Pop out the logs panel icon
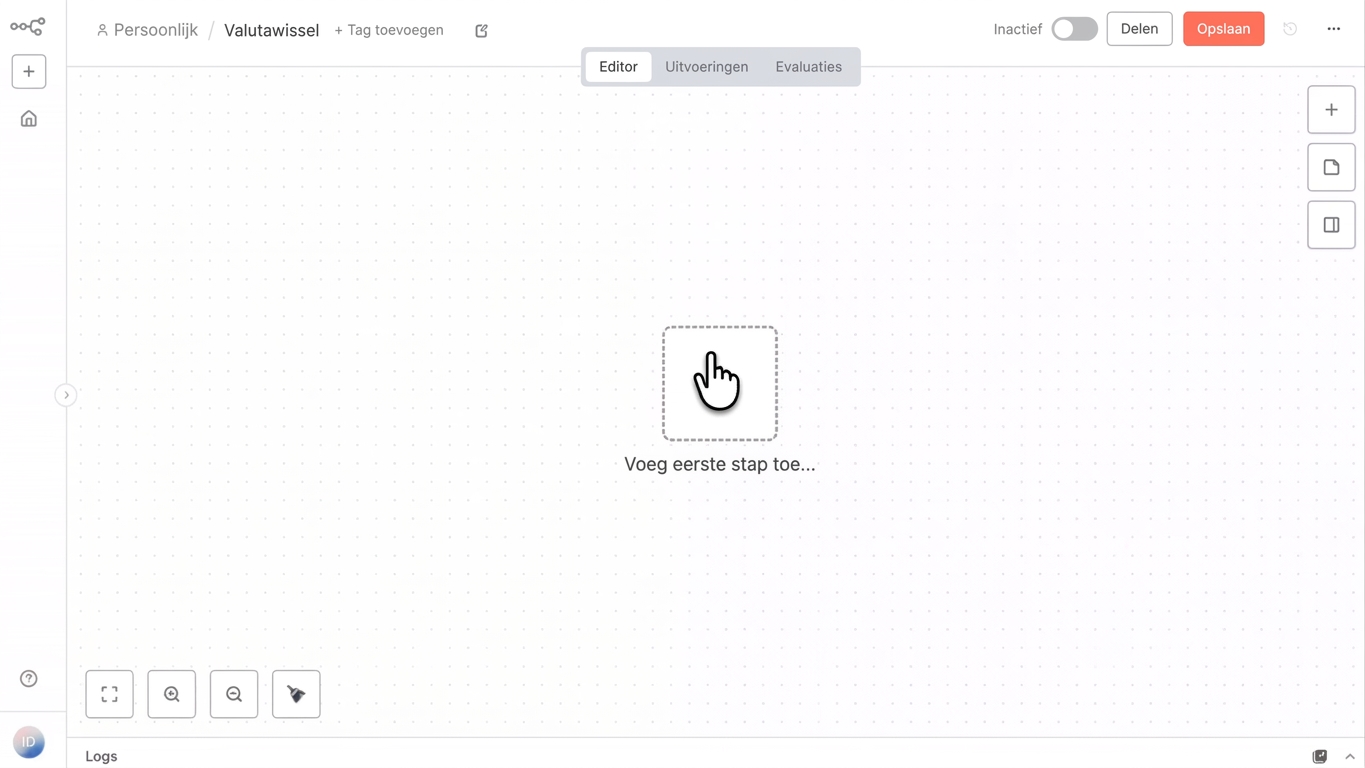The height and width of the screenshot is (768, 1365). coord(1320,756)
